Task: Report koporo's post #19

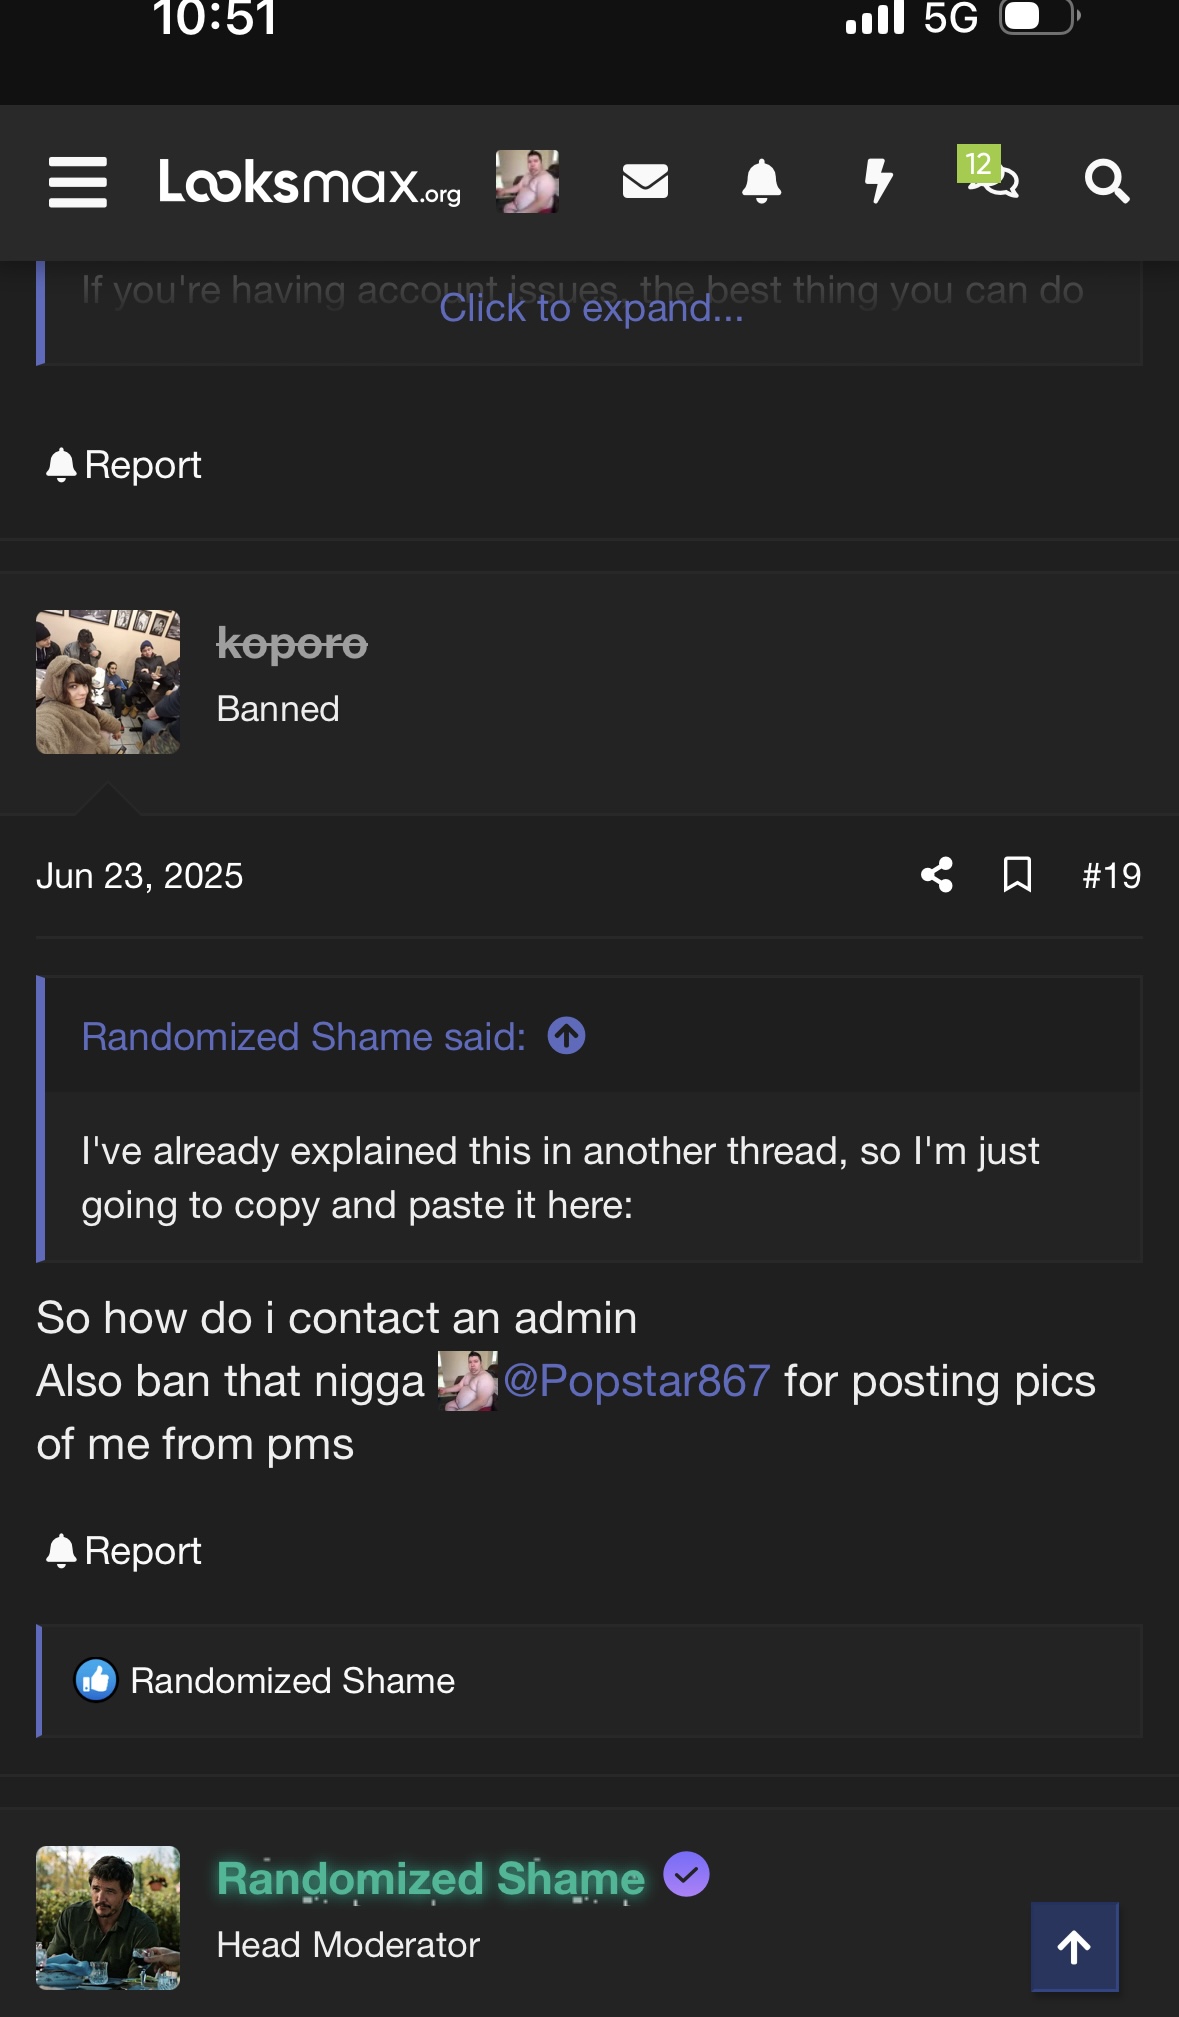Action: coord(124,1551)
